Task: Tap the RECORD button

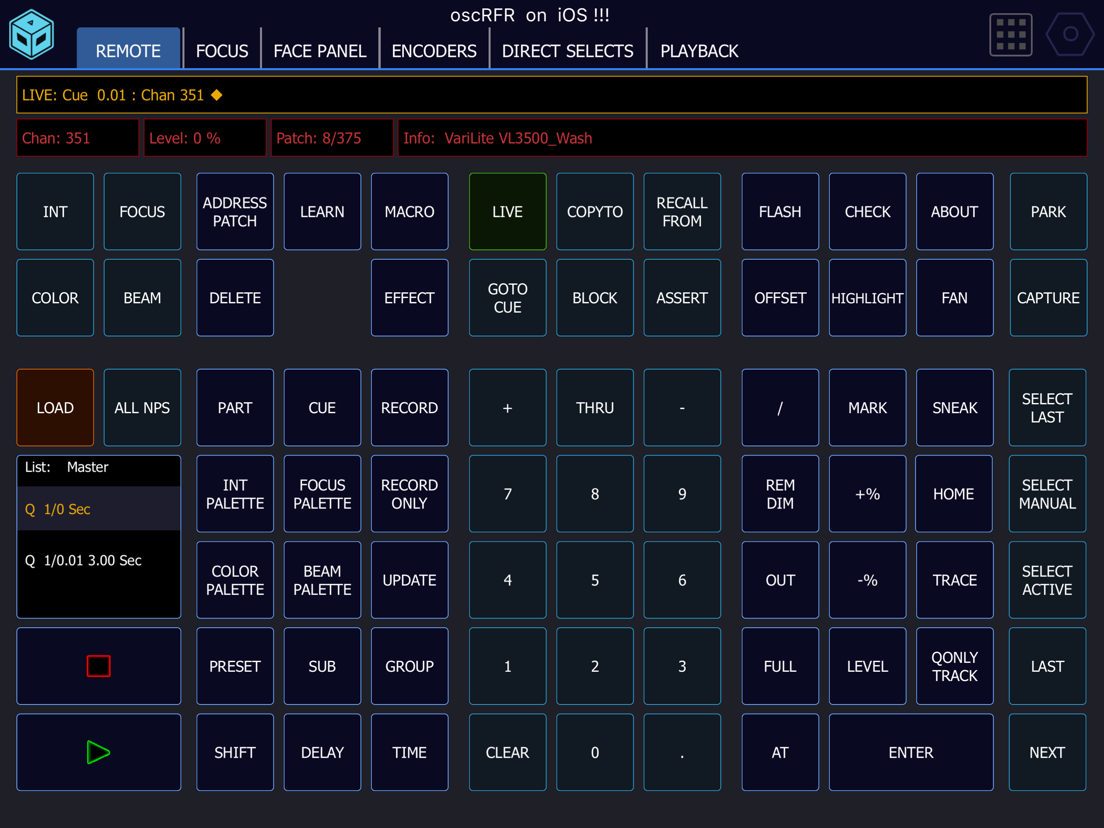Action: pyautogui.click(x=410, y=408)
